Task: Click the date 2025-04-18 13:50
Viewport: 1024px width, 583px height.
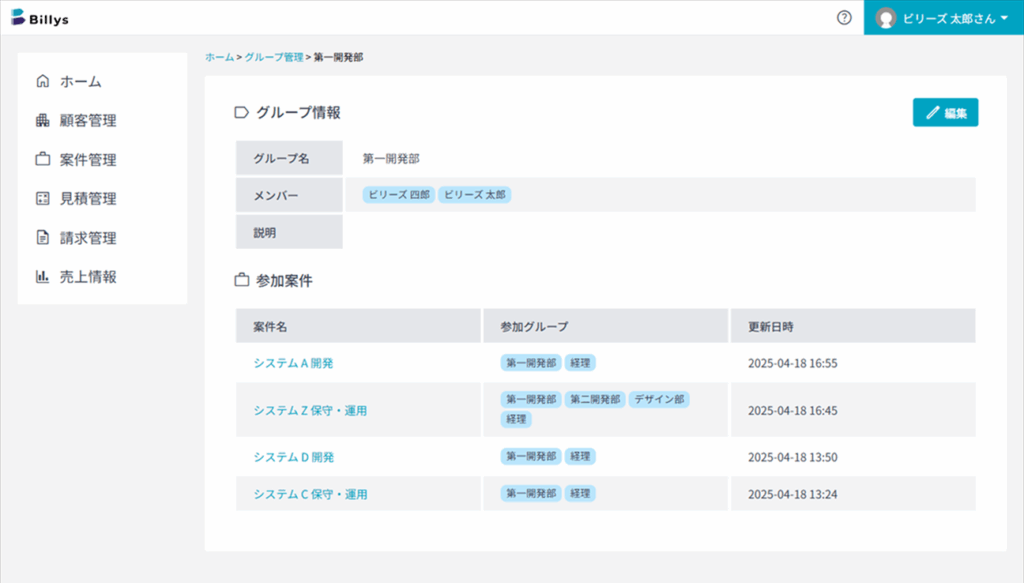Action: pos(792,457)
